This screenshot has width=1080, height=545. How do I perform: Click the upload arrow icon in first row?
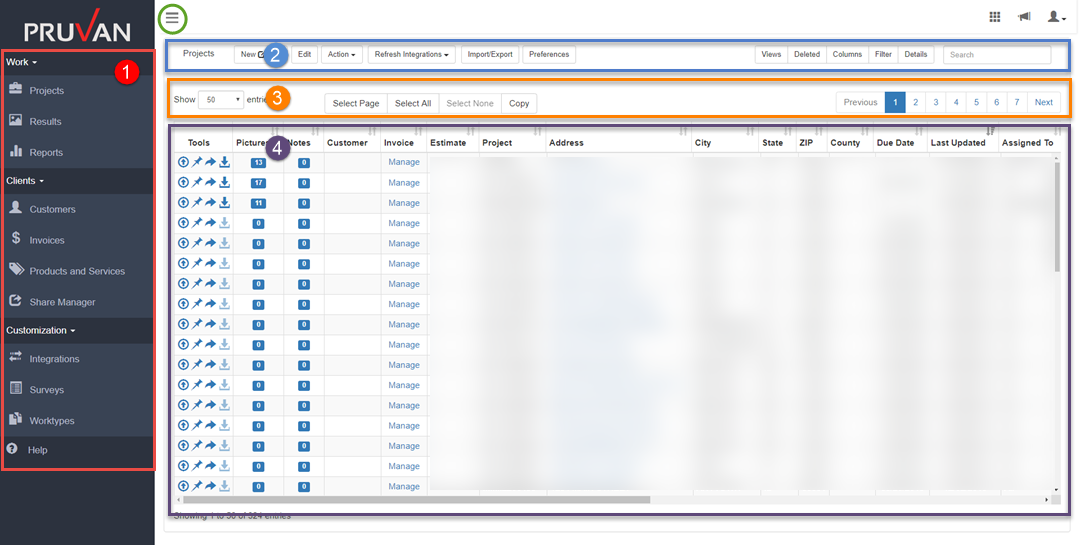[x=183, y=162]
